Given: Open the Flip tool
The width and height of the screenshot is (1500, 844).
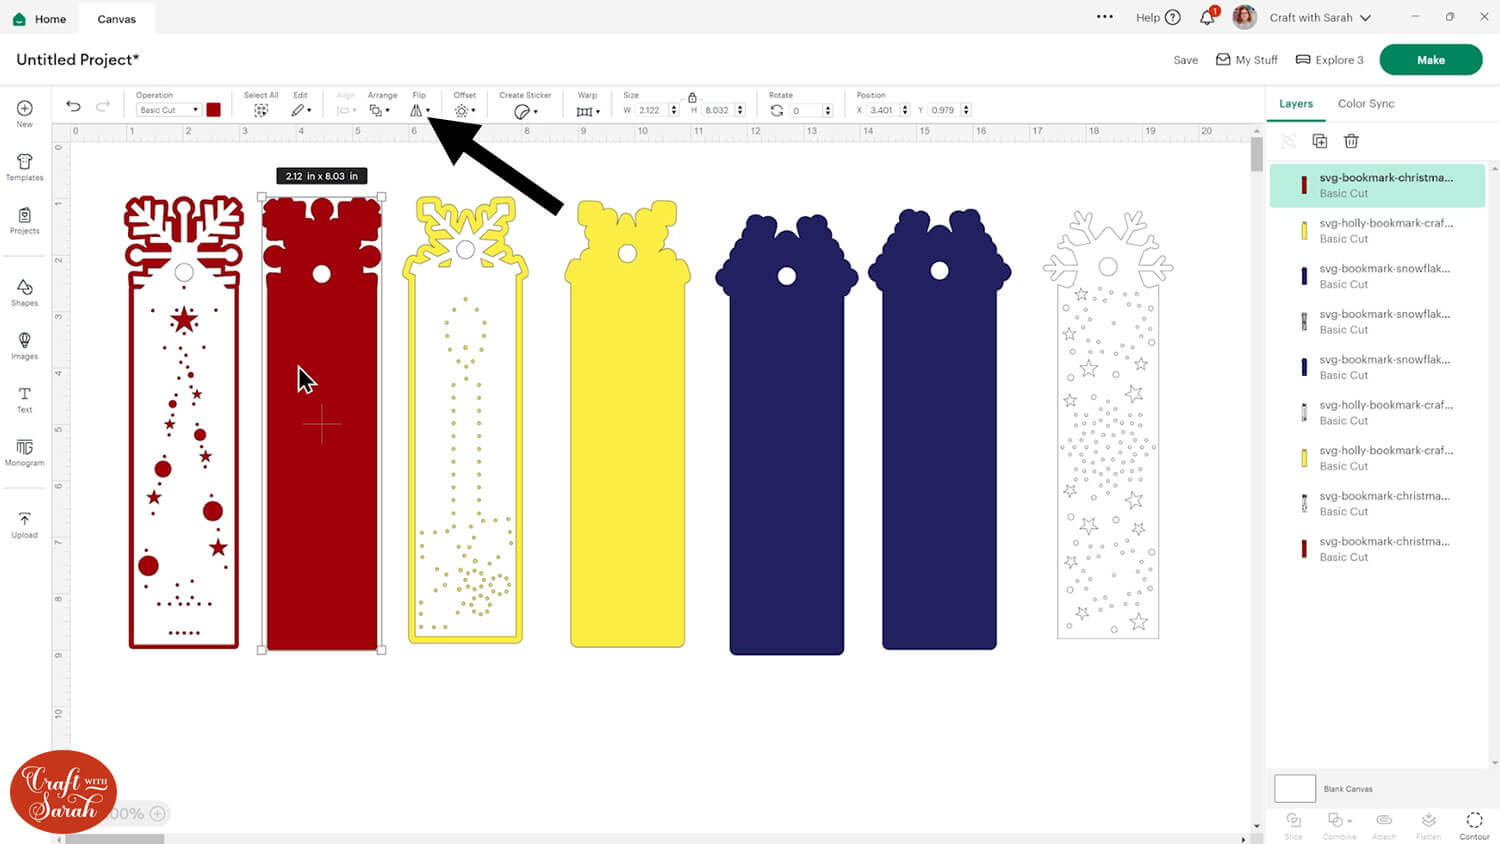Looking at the screenshot, I should pos(418,110).
